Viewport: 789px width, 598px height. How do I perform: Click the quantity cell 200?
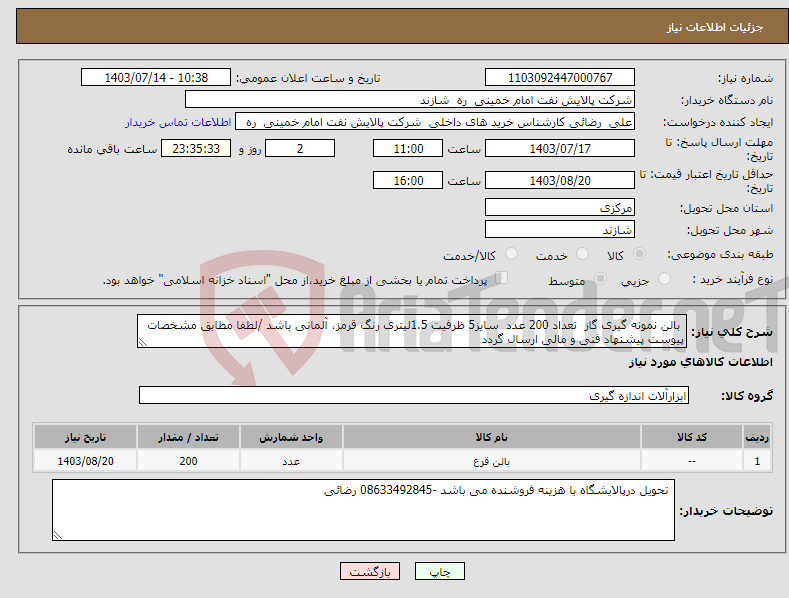[188, 461]
